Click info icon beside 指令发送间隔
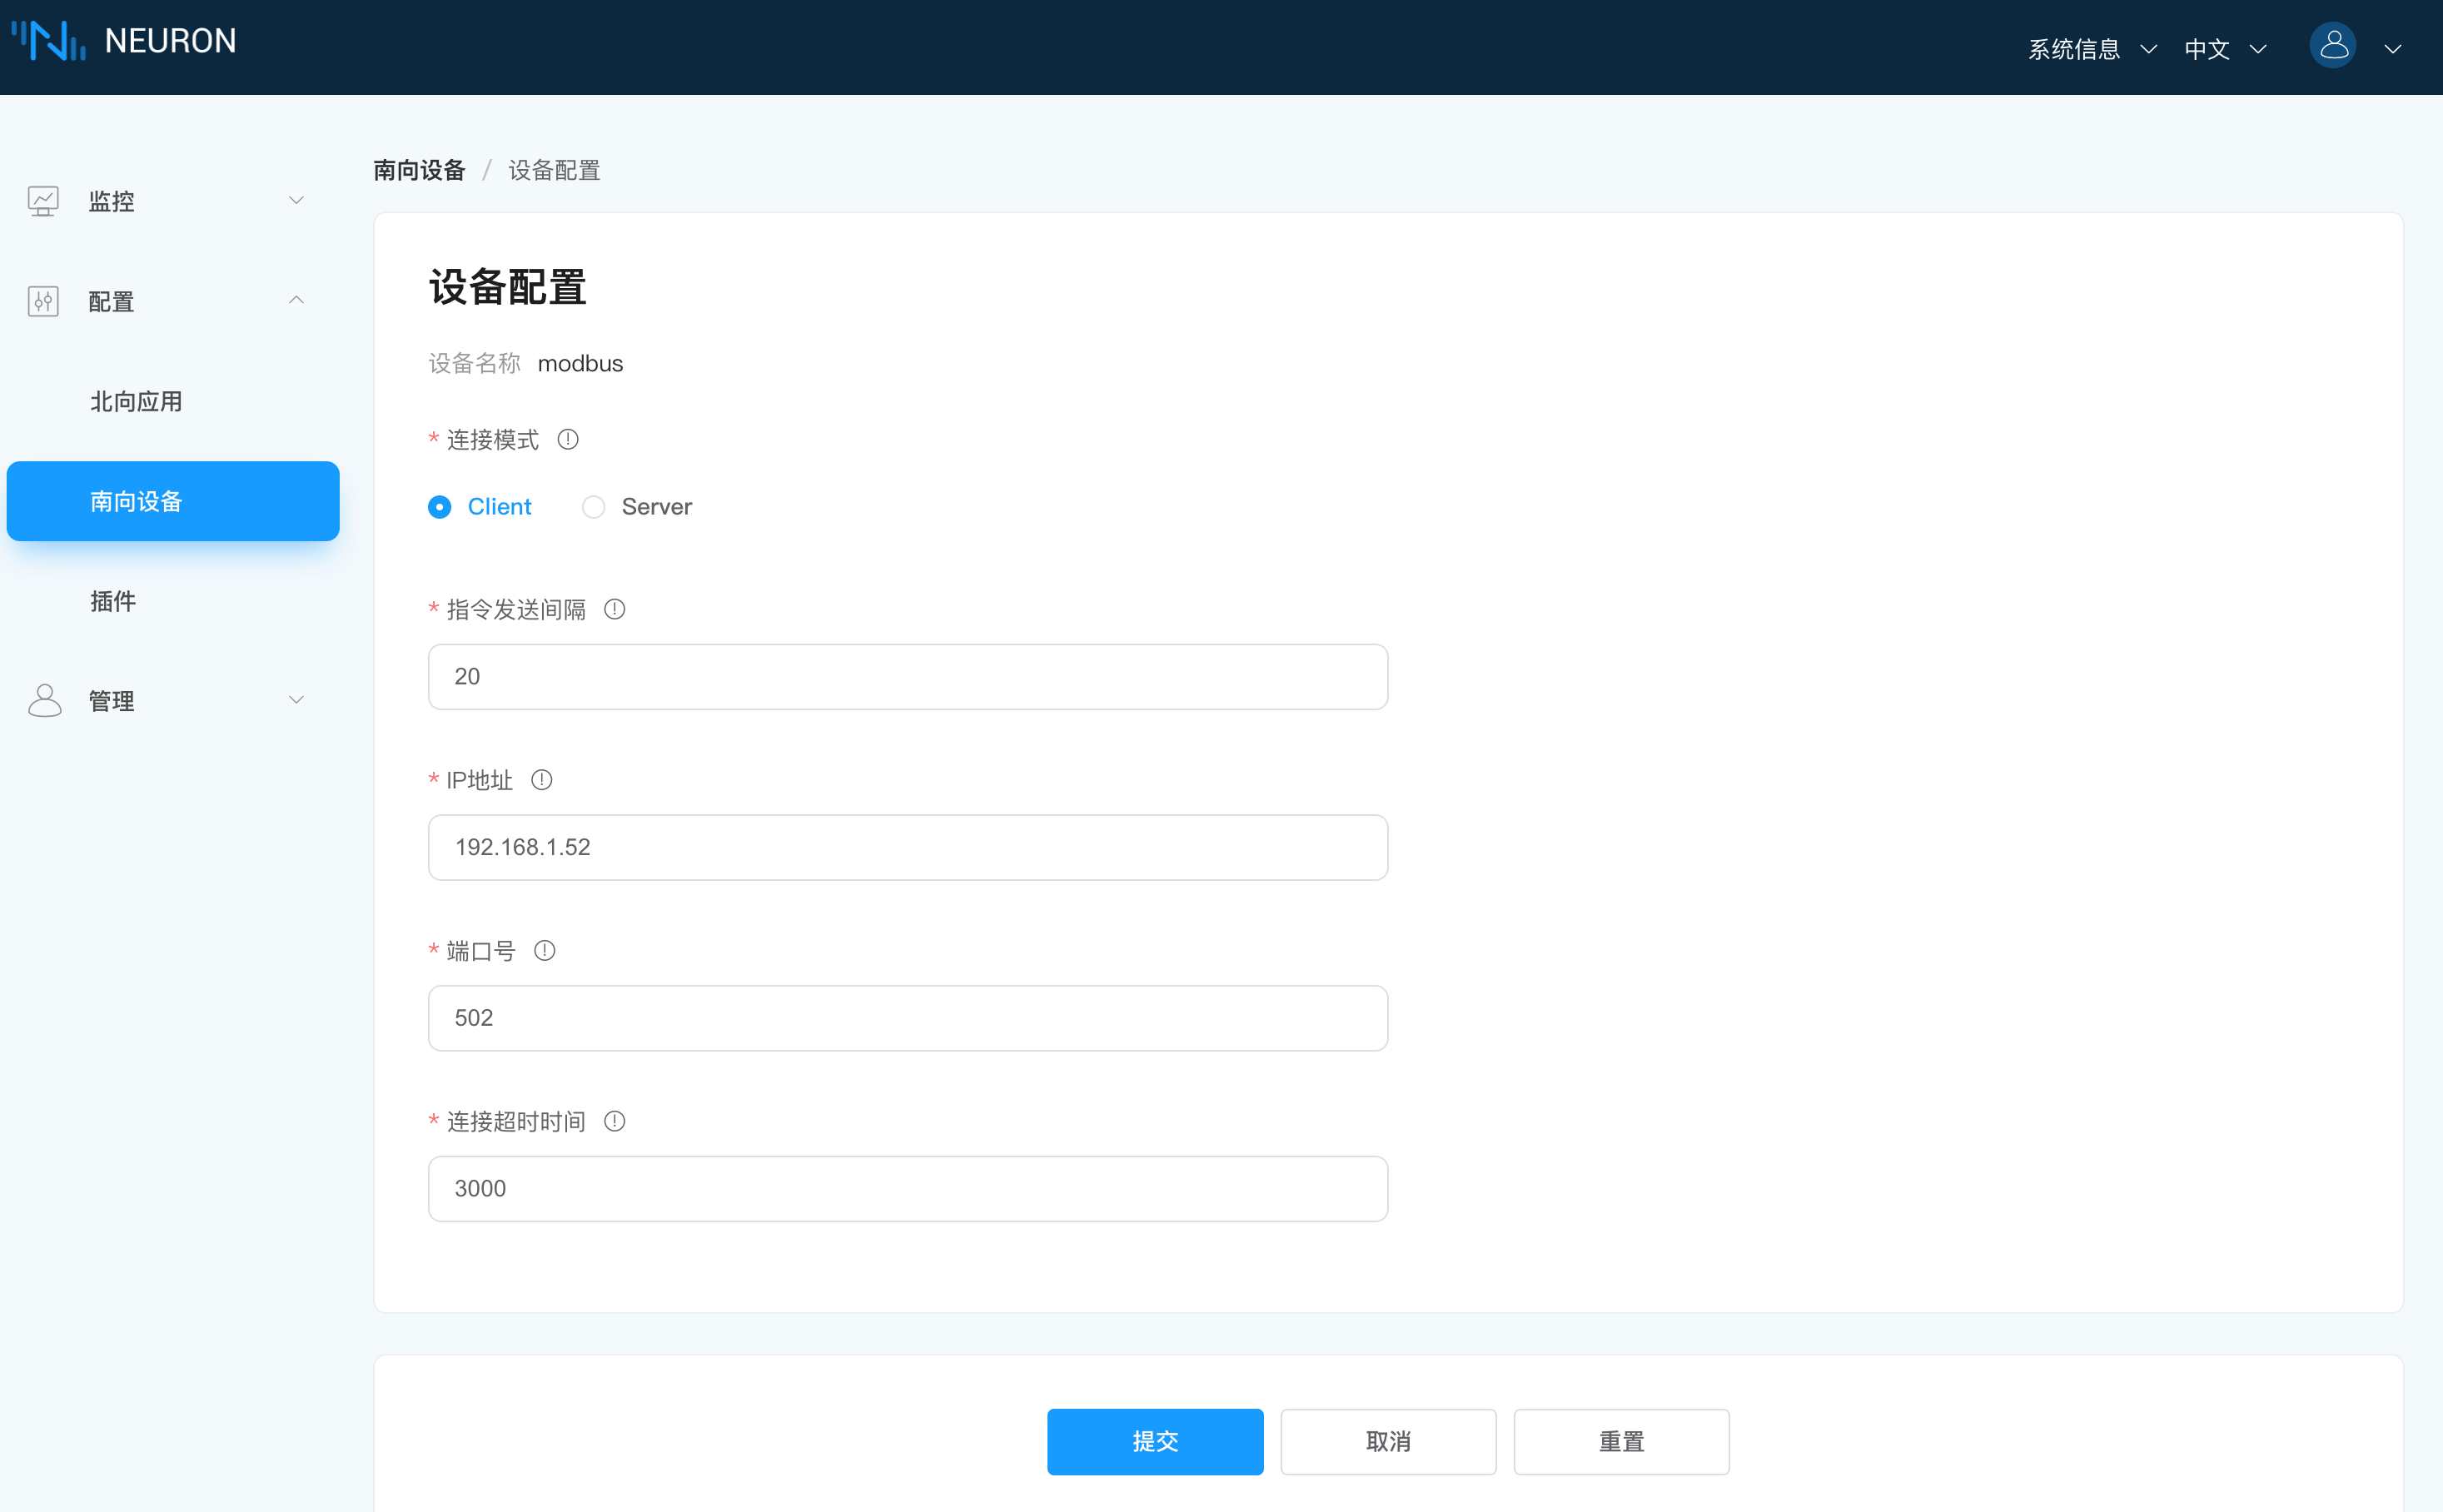This screenshot has width=2443, height=1512. tap(615, 609)
